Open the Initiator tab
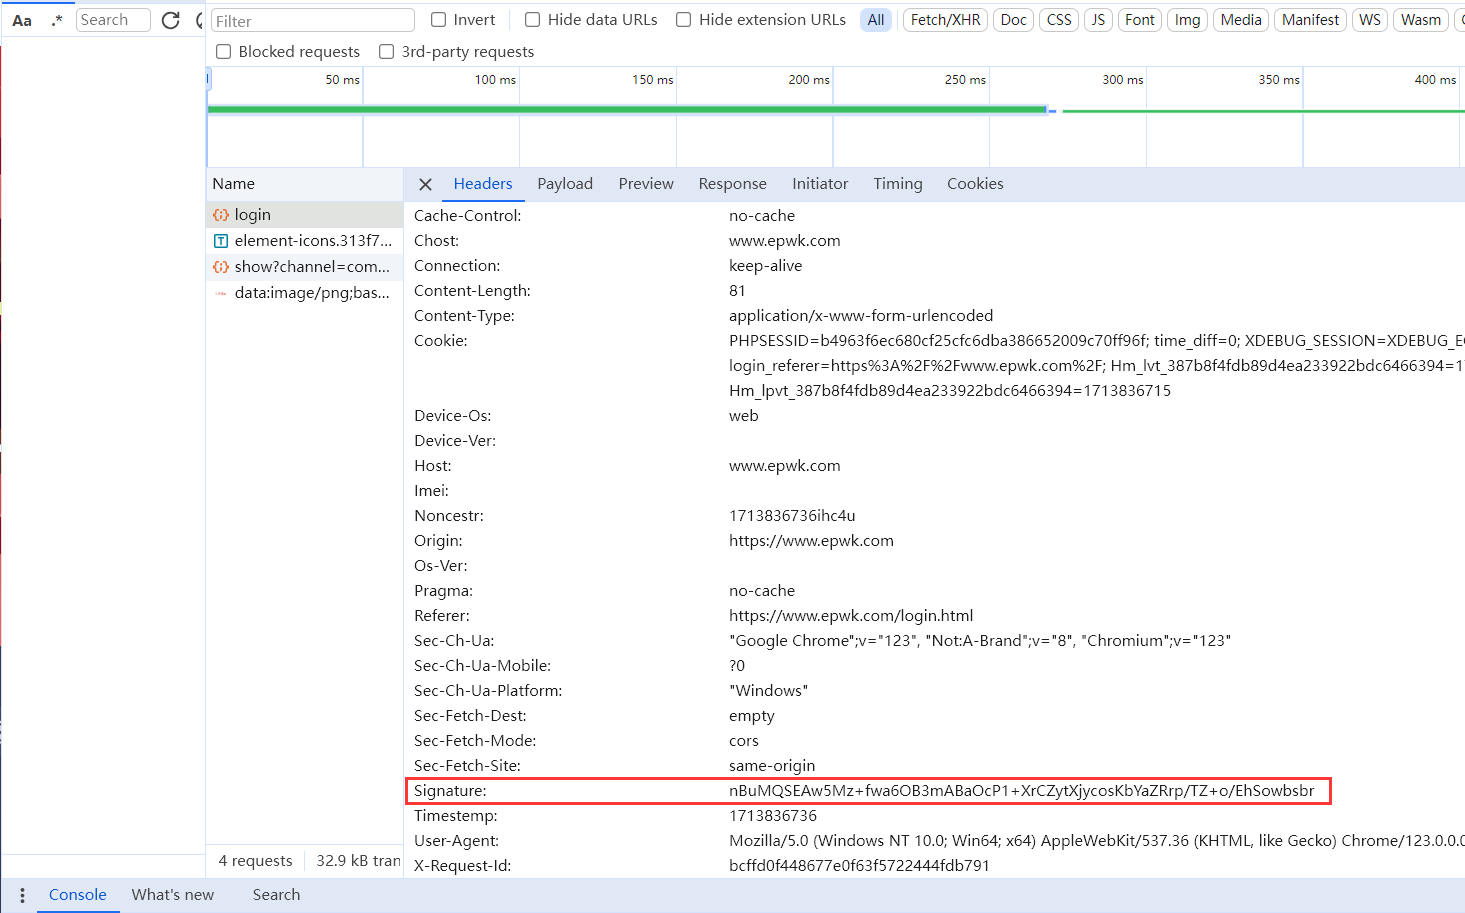This screenshot has height=913, width=1465. tap(820, 184)
